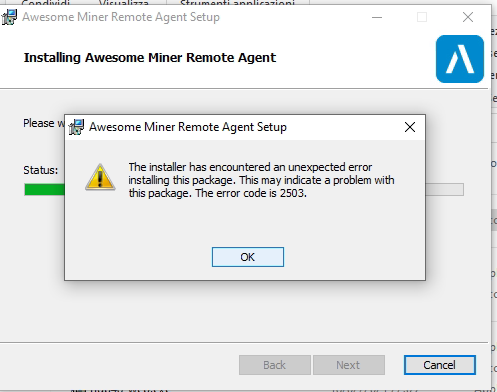Screen dimensions: 497x392
Task: Cancel the installation
Action: [439, 365]
